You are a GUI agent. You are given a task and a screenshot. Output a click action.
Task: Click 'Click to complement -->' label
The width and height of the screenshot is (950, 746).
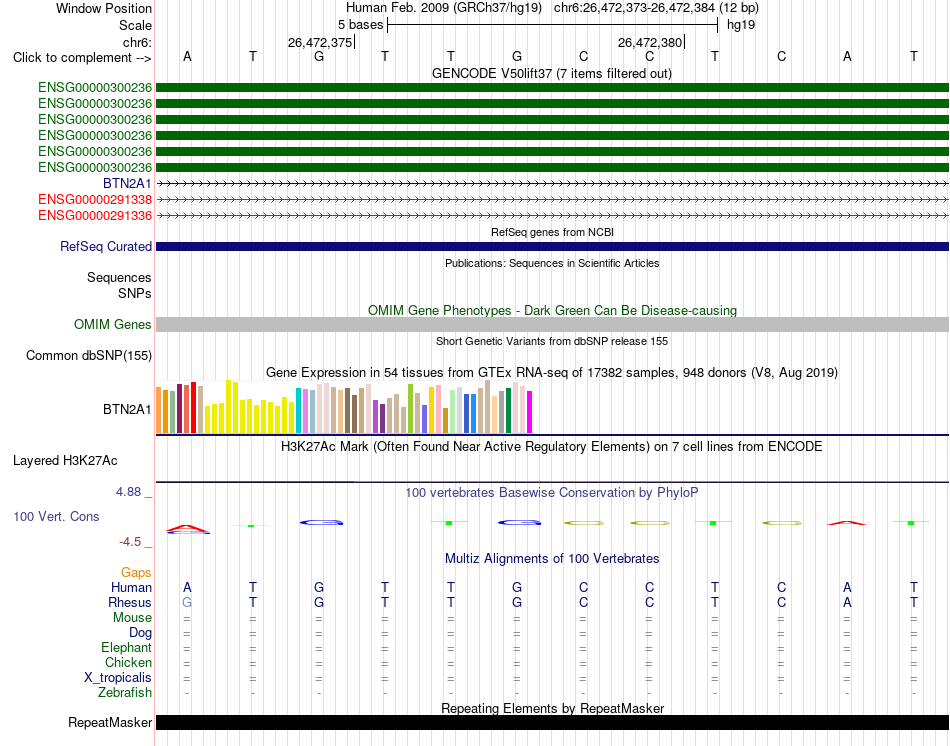(82, 58)
